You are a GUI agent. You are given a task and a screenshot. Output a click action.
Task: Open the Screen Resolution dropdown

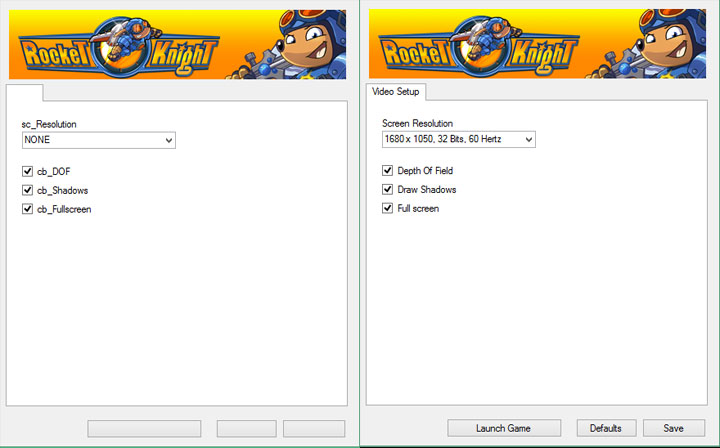(458, 140)
